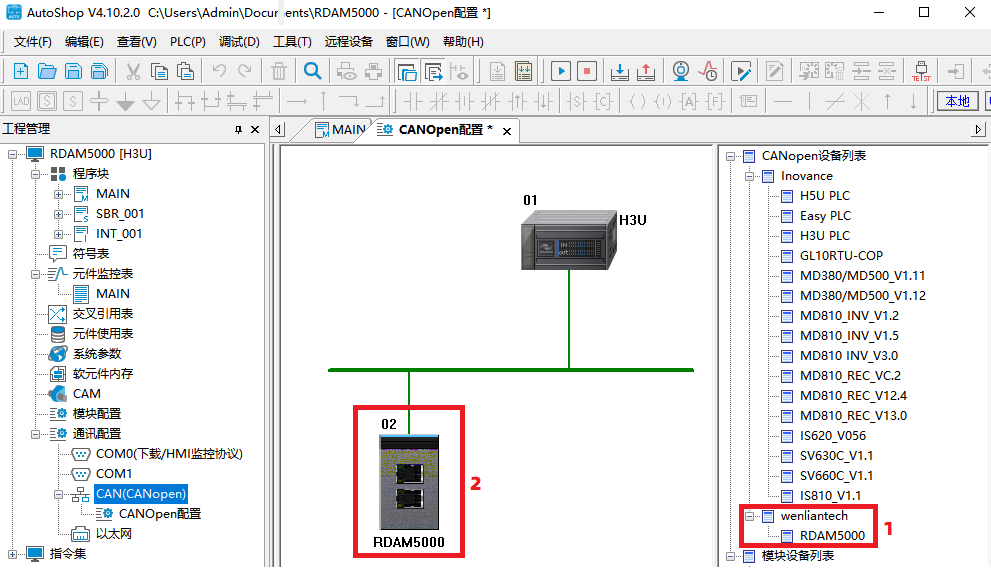Stop the PLC with red stop icon
This screenshot has width=991, height=568.
click(x=587, y=71)
